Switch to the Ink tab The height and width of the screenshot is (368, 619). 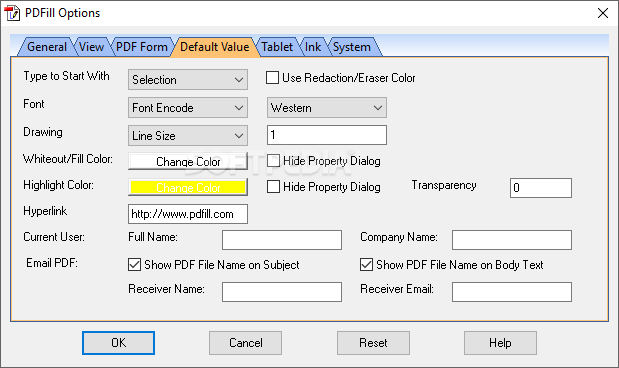[313, 47]
